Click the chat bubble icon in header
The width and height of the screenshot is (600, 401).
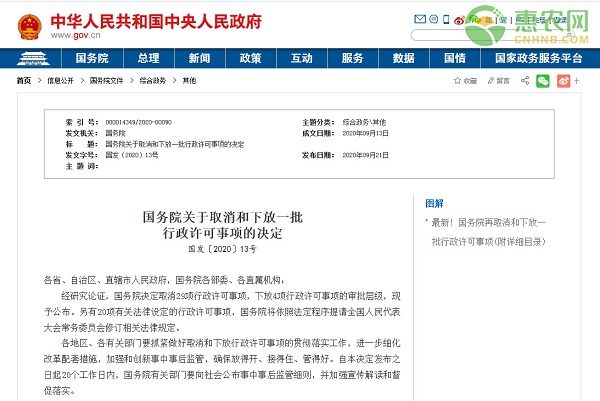coord(434,19)
